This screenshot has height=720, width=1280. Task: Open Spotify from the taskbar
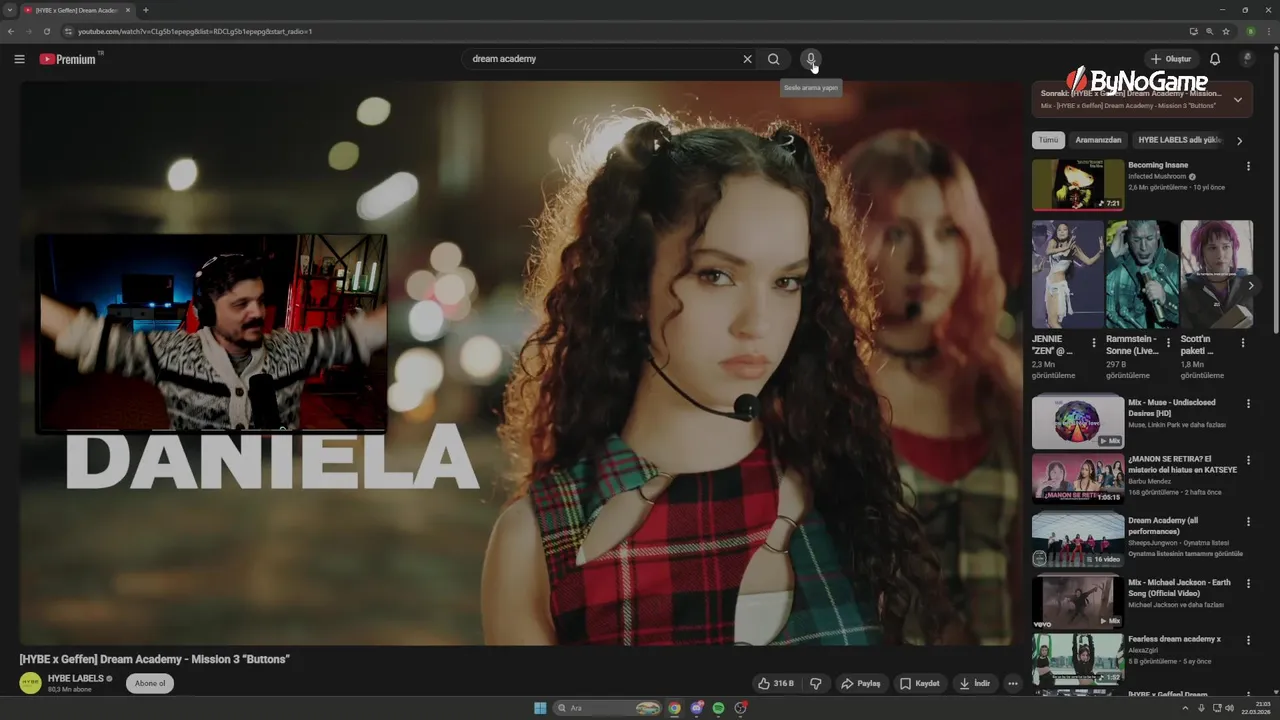point(718,708)
